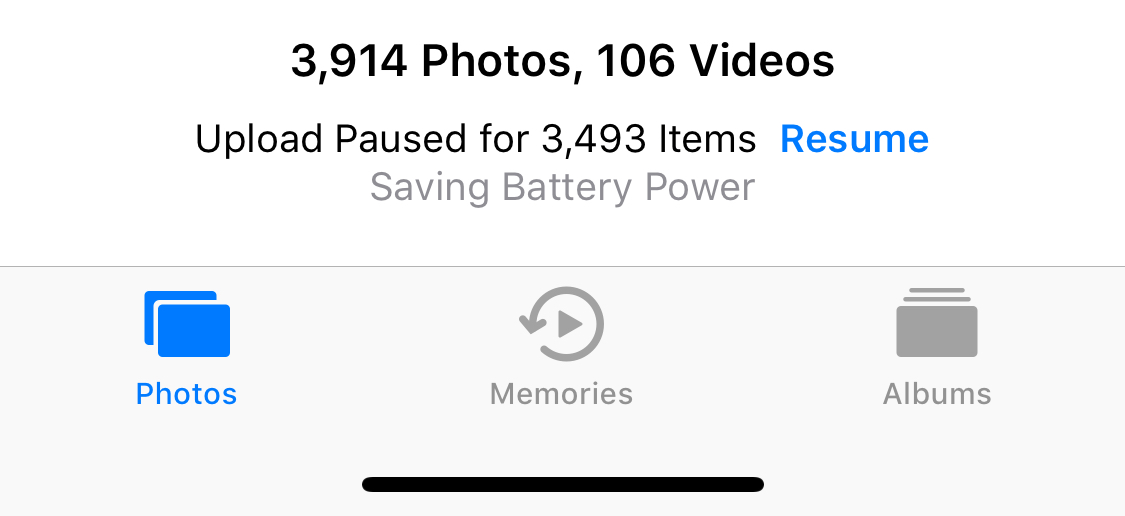Tap the blue Photos stacked-rectangles icon
Viewport: 1125px width, 516px height.
tap(187, 324)
